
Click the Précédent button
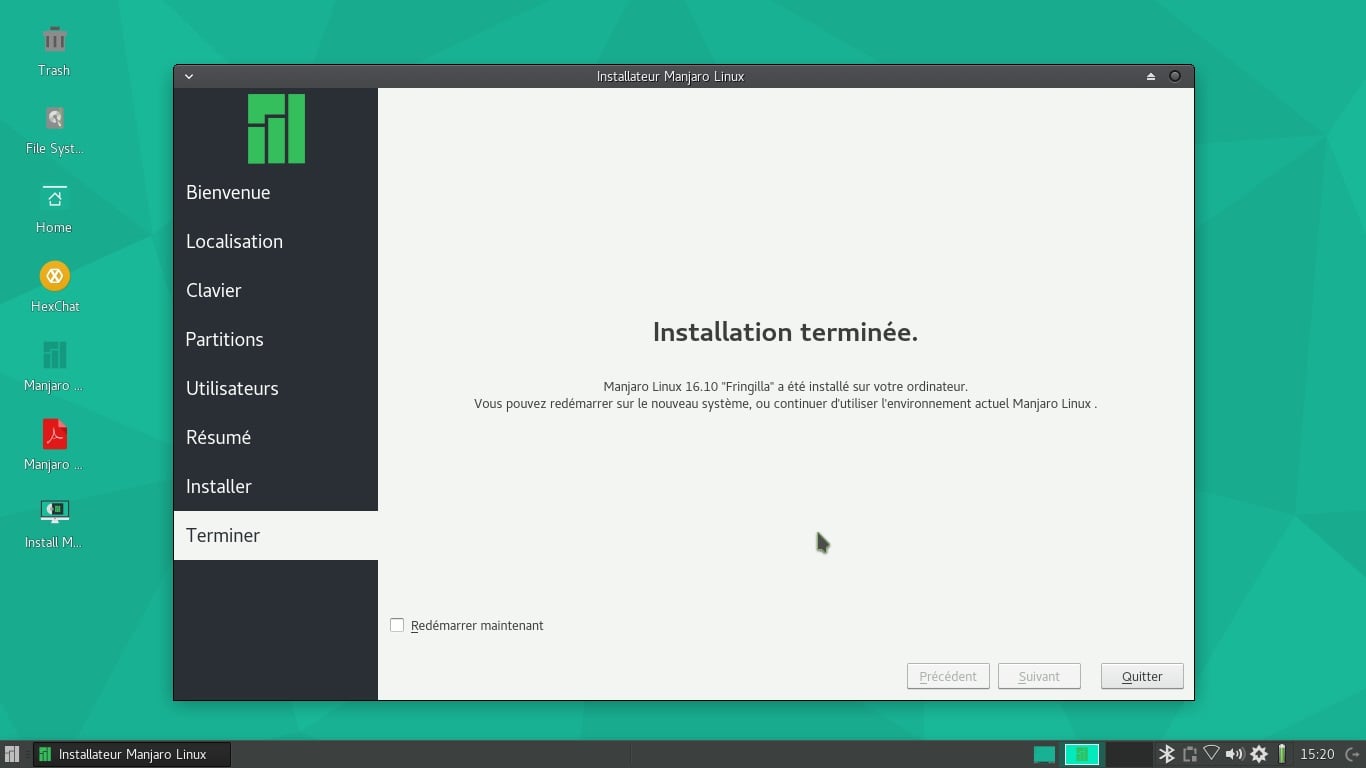point(948,676)
